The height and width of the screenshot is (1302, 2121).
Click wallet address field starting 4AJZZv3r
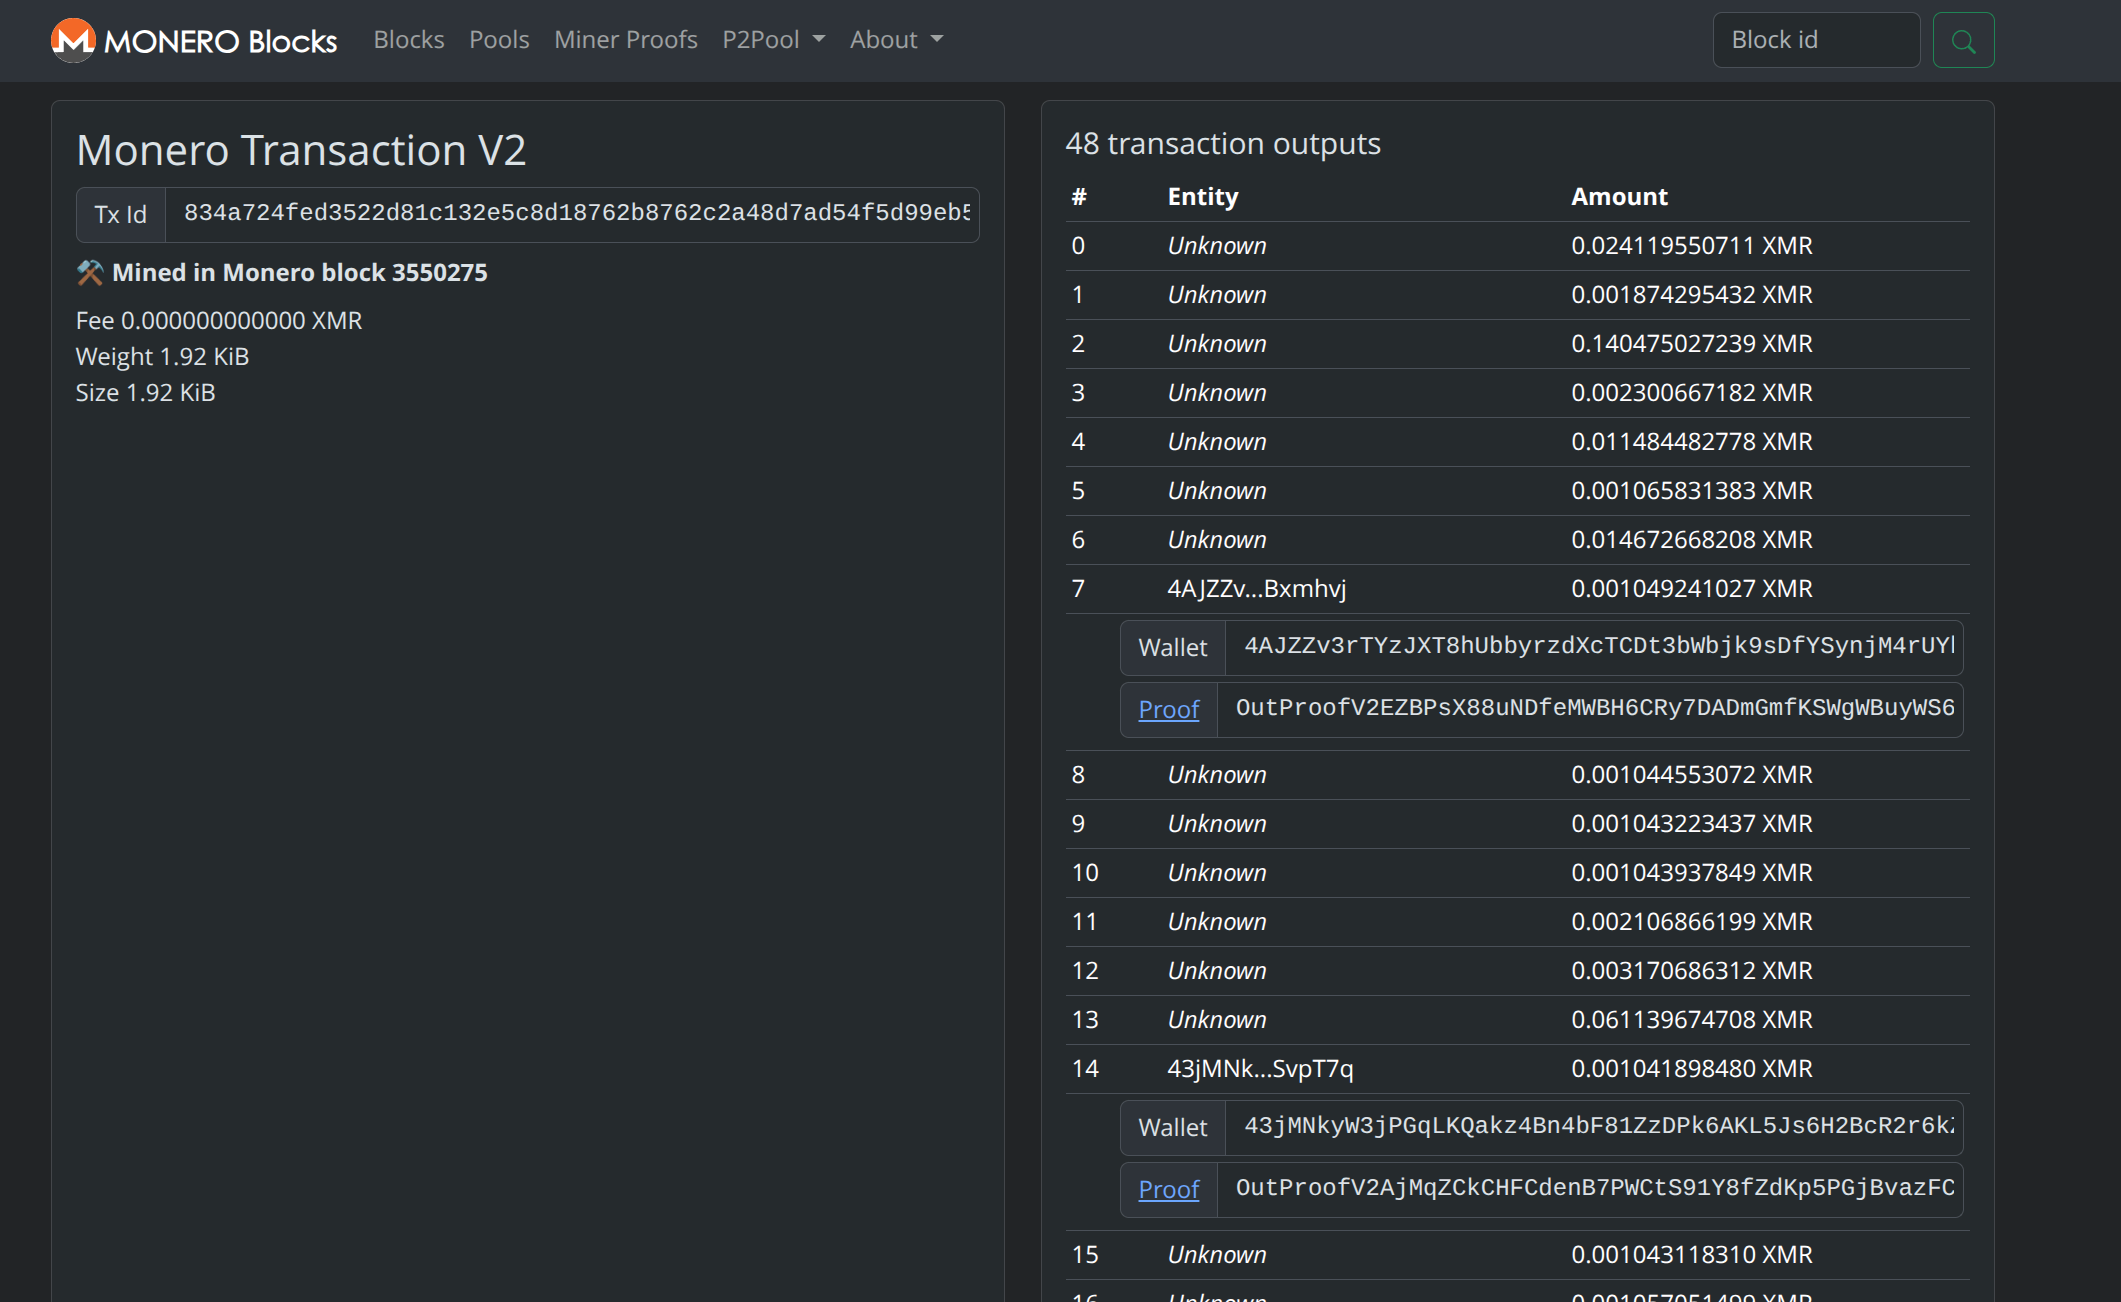1595,647
